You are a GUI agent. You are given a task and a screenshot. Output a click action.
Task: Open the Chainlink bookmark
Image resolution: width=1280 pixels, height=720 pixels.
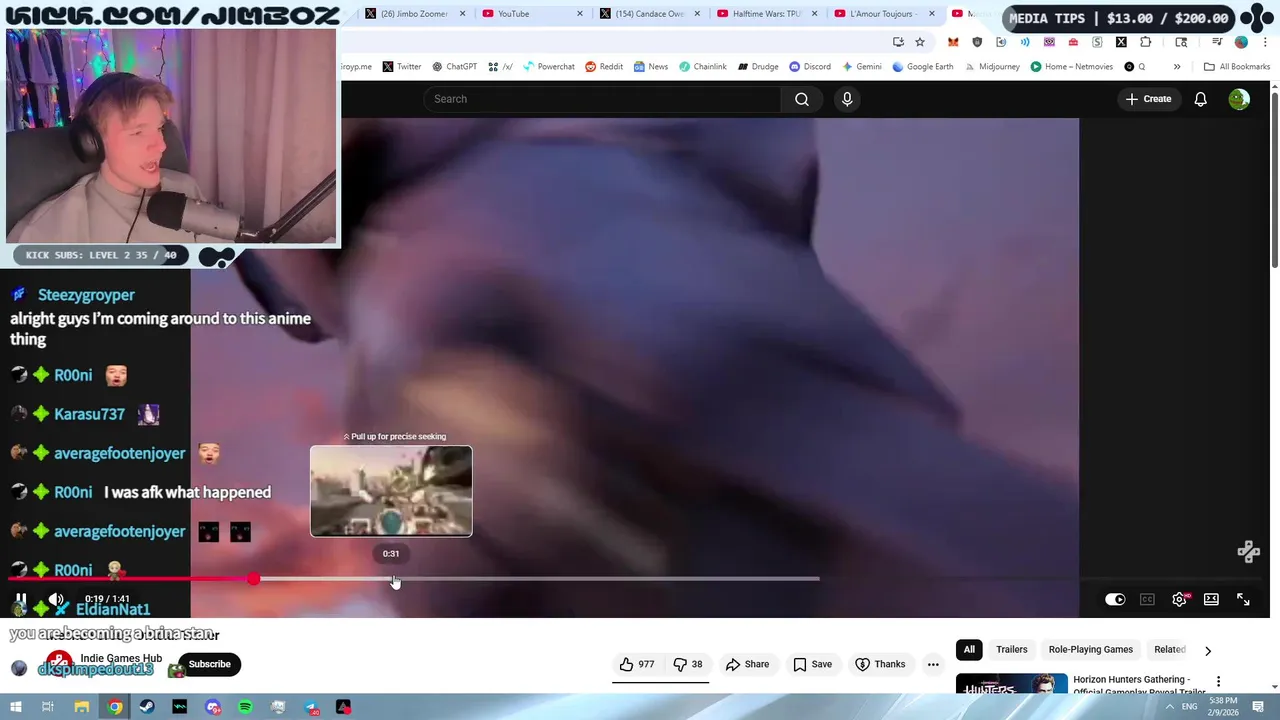(x=703, y=66)
